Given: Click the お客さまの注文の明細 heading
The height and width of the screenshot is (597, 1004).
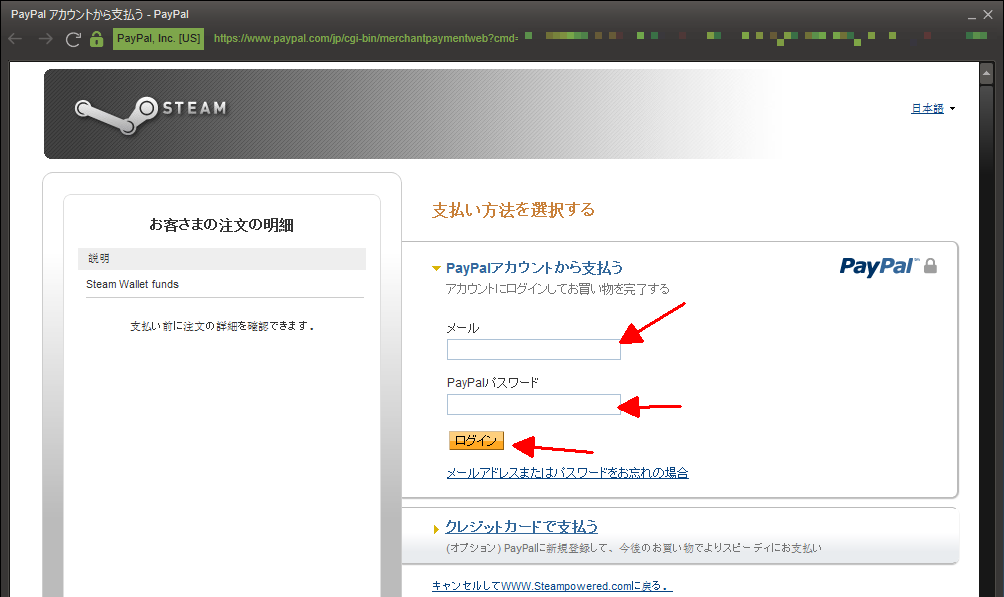Looking at the screenshot, I should (222, 225).
